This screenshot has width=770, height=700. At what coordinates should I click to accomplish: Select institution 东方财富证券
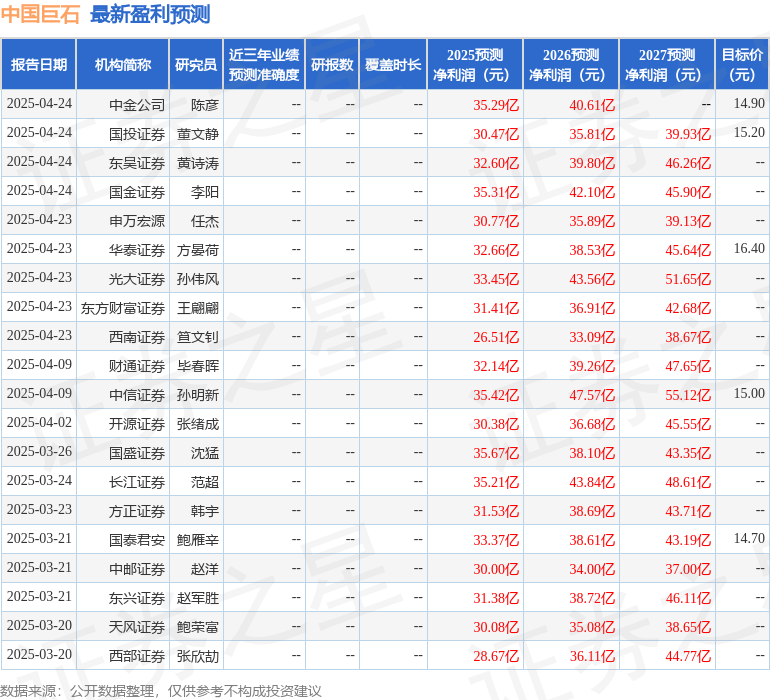[x=123, y=308]
